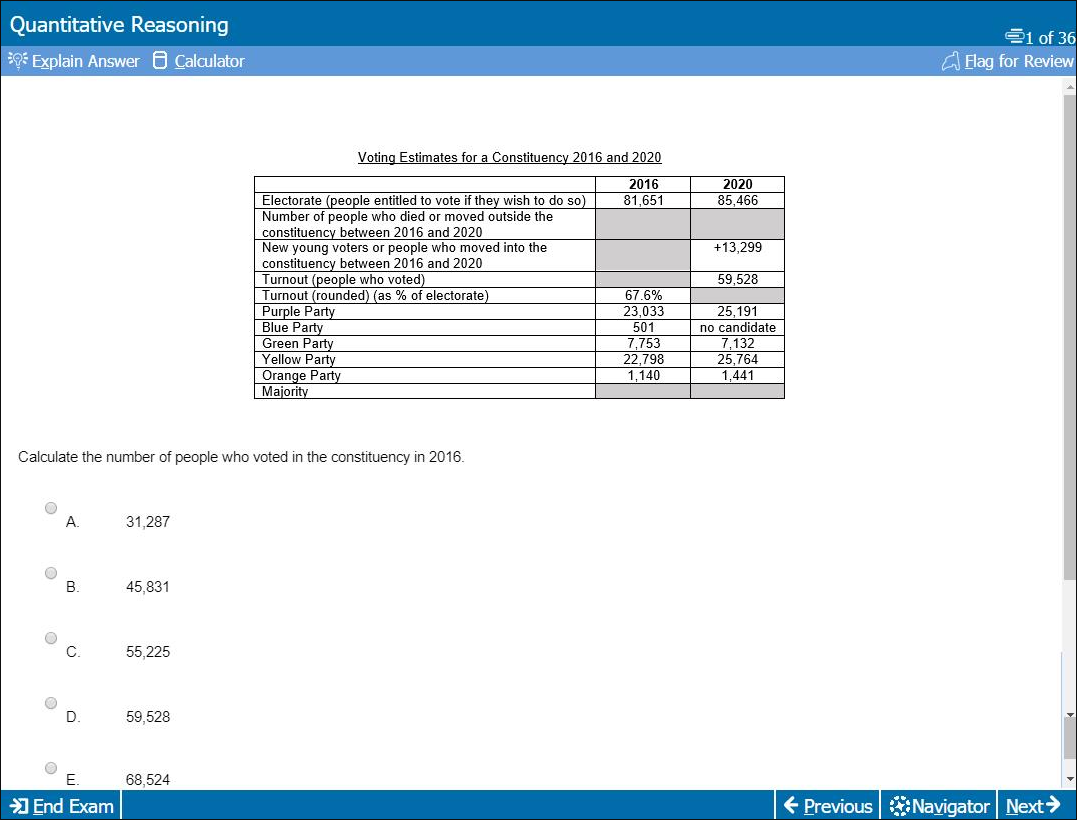Screen dimensions: 1077x820
Task: Click the question text about 2016 voters
Action: (241, 457)
